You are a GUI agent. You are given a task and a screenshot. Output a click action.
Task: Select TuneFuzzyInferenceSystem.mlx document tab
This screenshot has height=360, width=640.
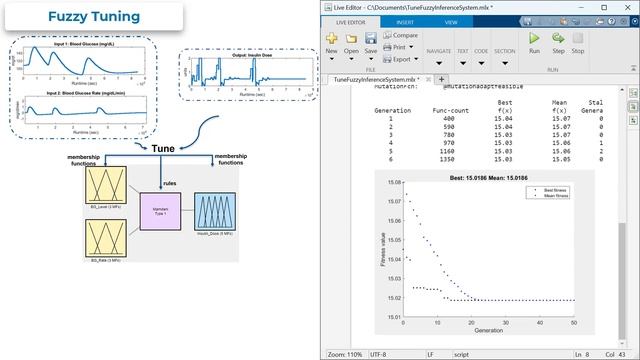pyautogui.click(x=376, y=79)
